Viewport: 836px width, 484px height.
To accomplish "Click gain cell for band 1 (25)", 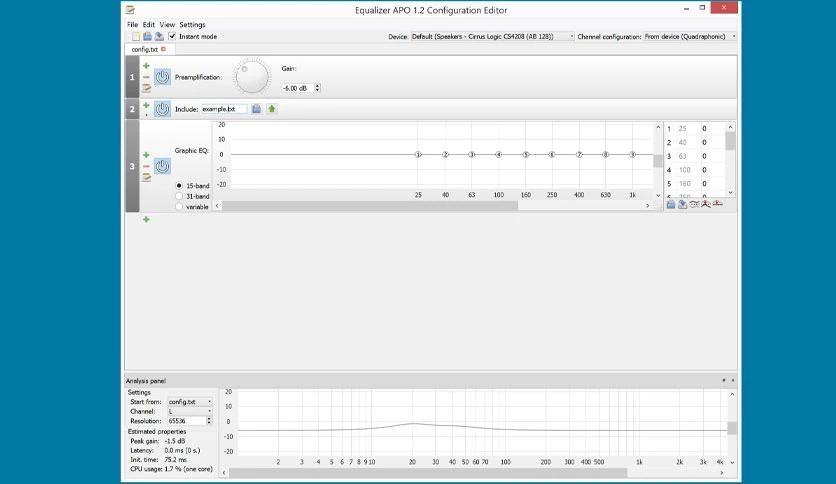I will pos(704,128).
